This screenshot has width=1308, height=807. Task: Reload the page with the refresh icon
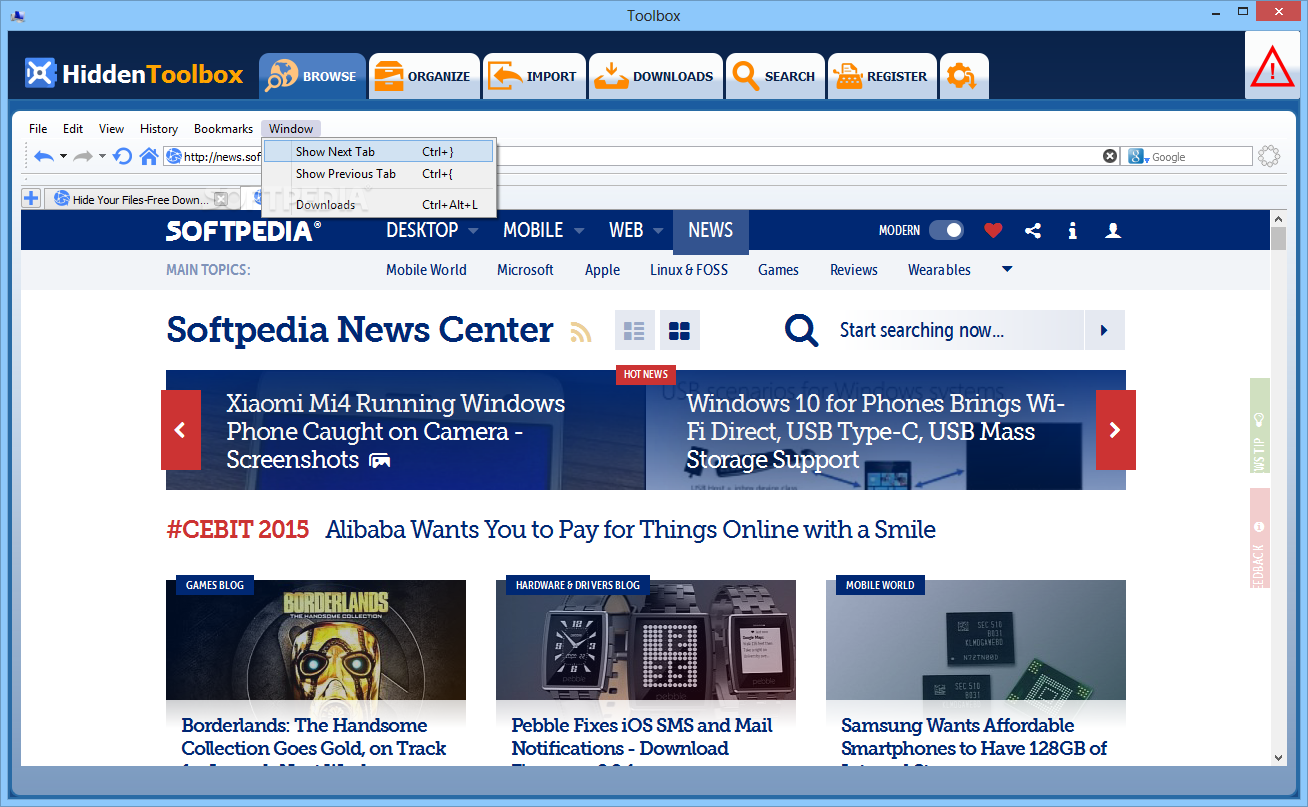[122, 156]
